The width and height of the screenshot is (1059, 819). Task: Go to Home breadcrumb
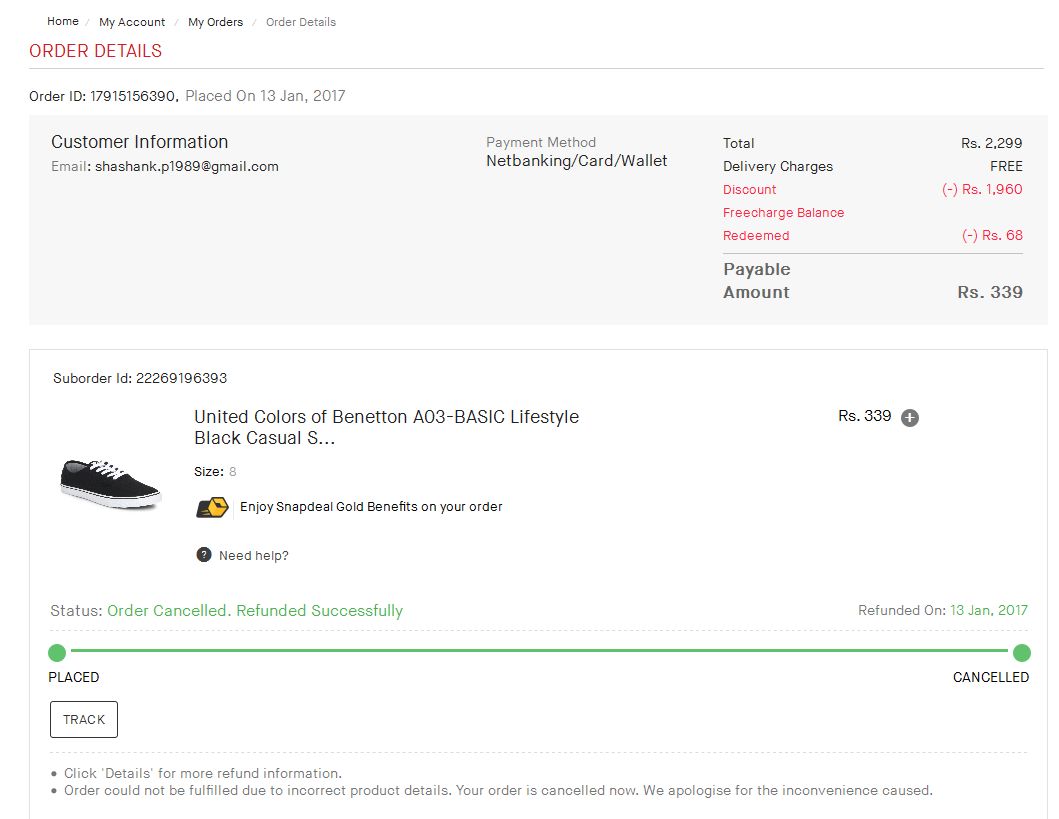click(x=63, y=21)
